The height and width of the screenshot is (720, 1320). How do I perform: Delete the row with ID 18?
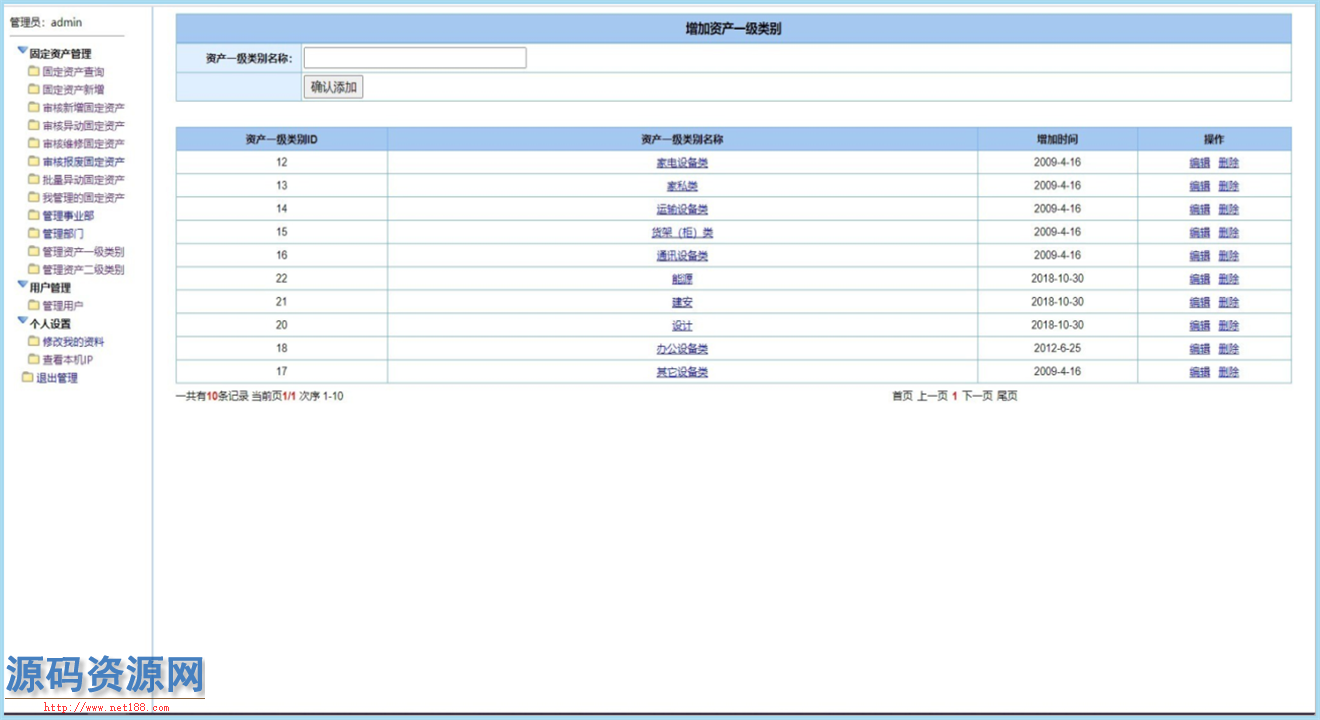[1229, 349]
